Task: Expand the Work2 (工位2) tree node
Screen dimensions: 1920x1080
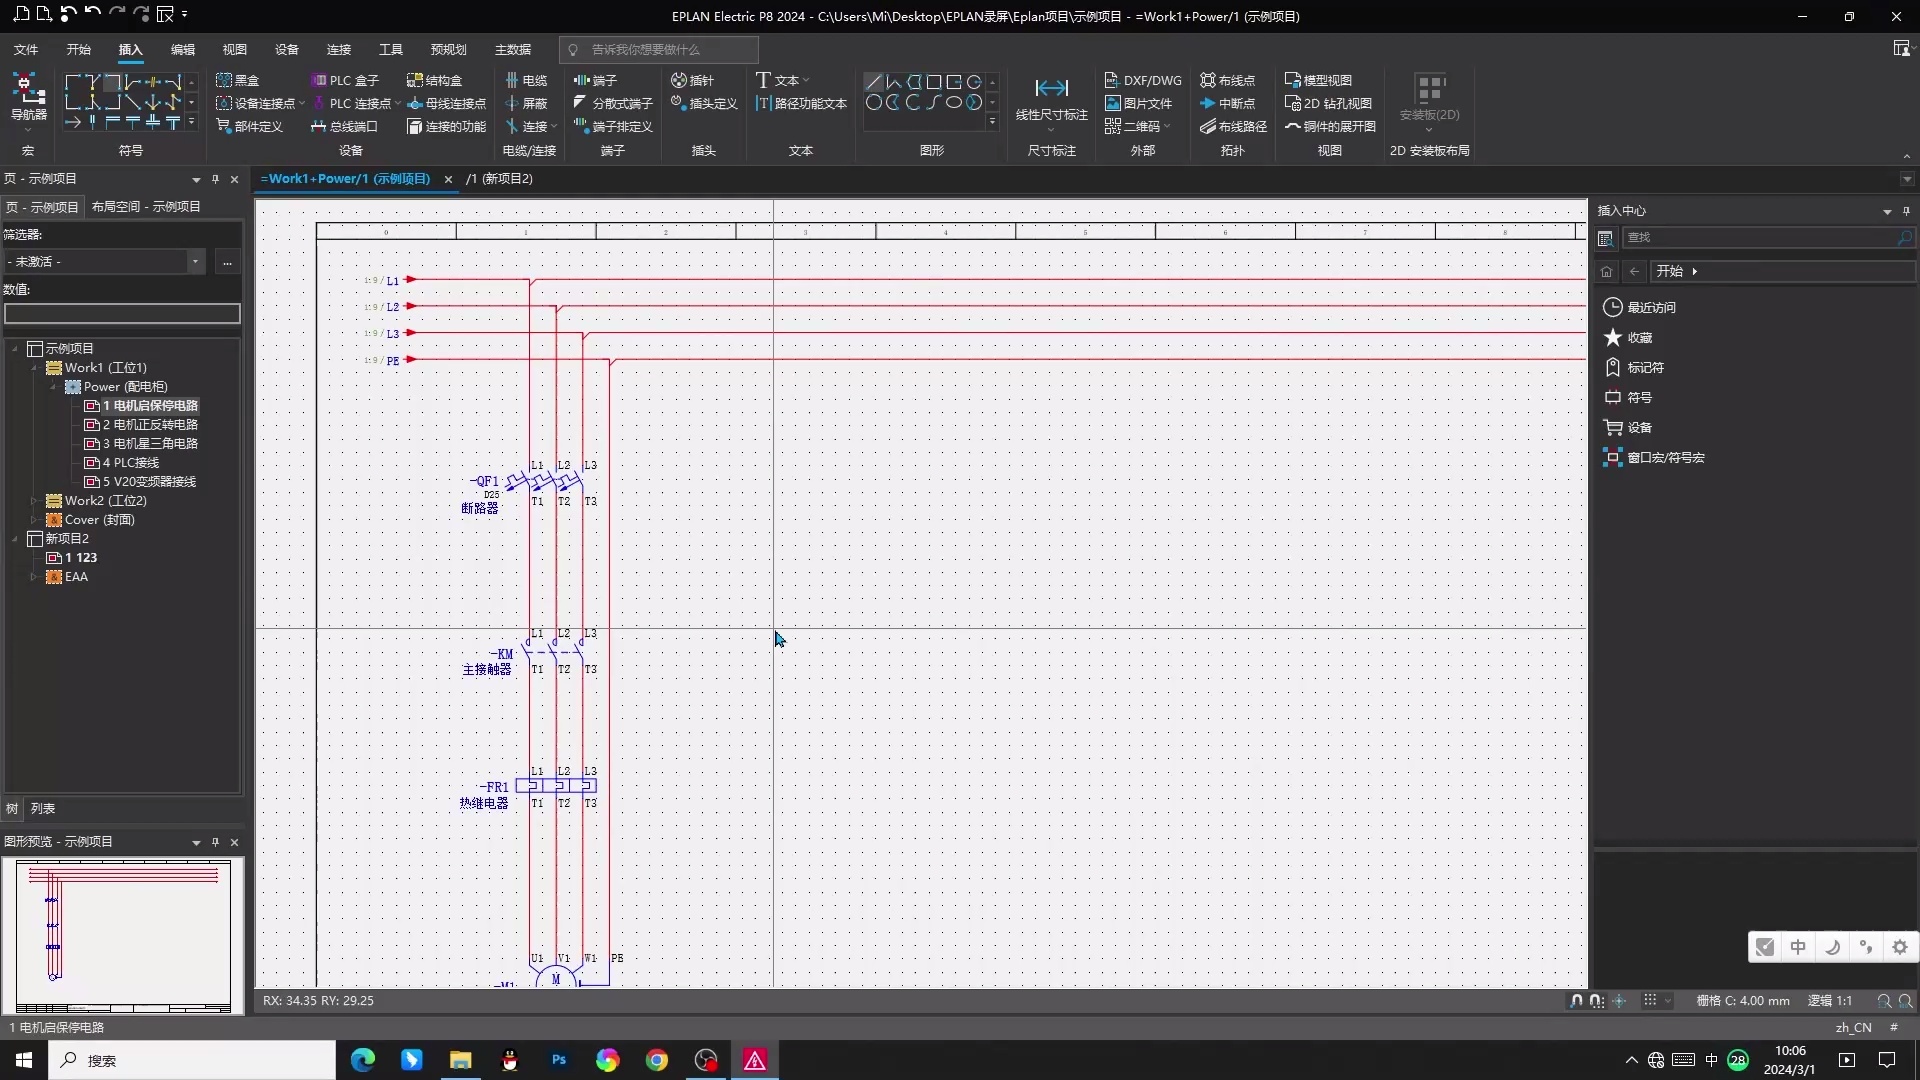Action: (x=34, y=501)
